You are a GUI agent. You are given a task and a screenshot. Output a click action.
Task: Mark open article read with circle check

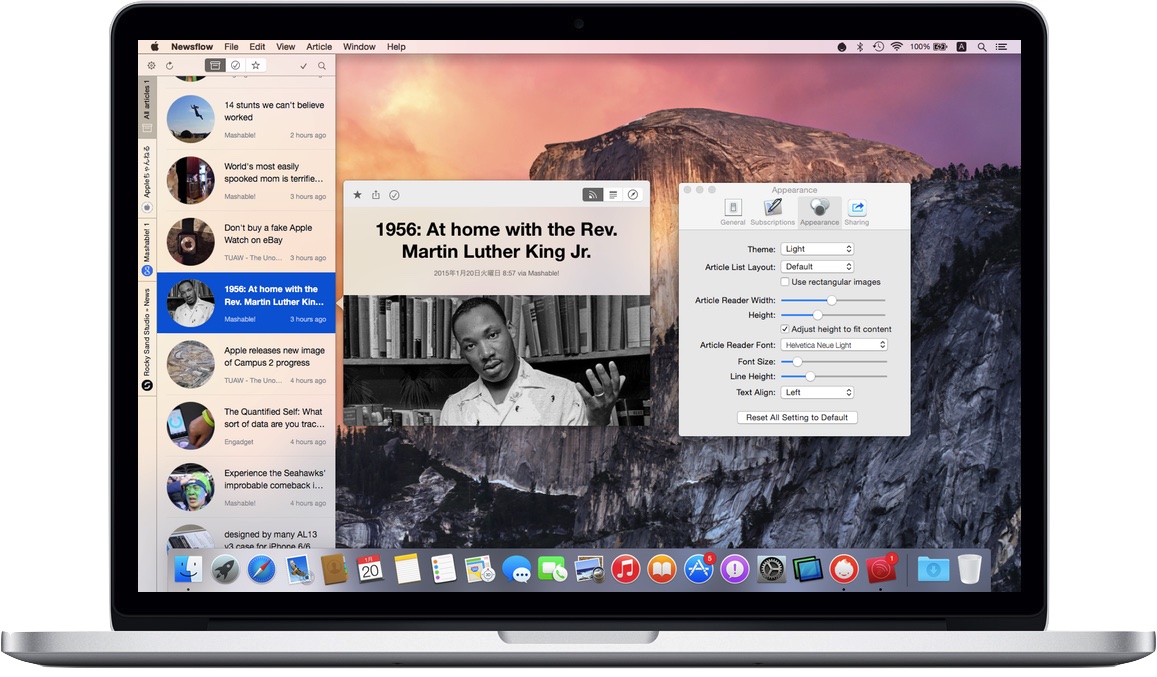pos(394,195)
